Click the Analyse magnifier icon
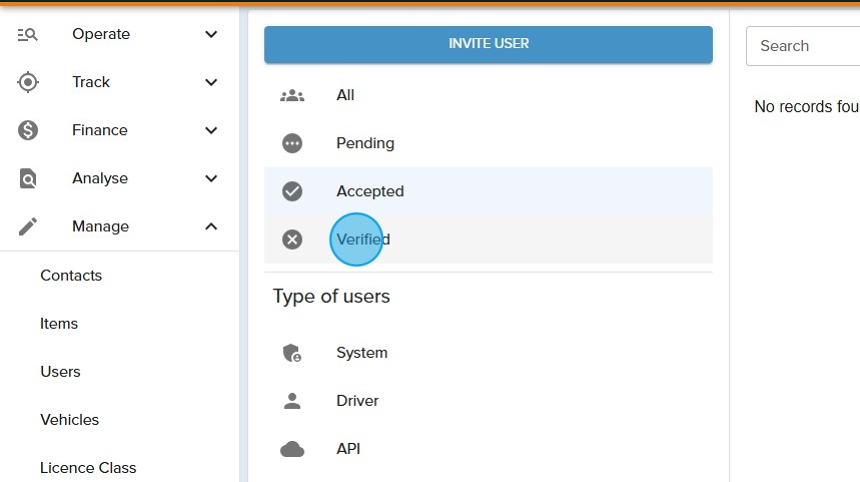The image size is (860, 482). 28,179
